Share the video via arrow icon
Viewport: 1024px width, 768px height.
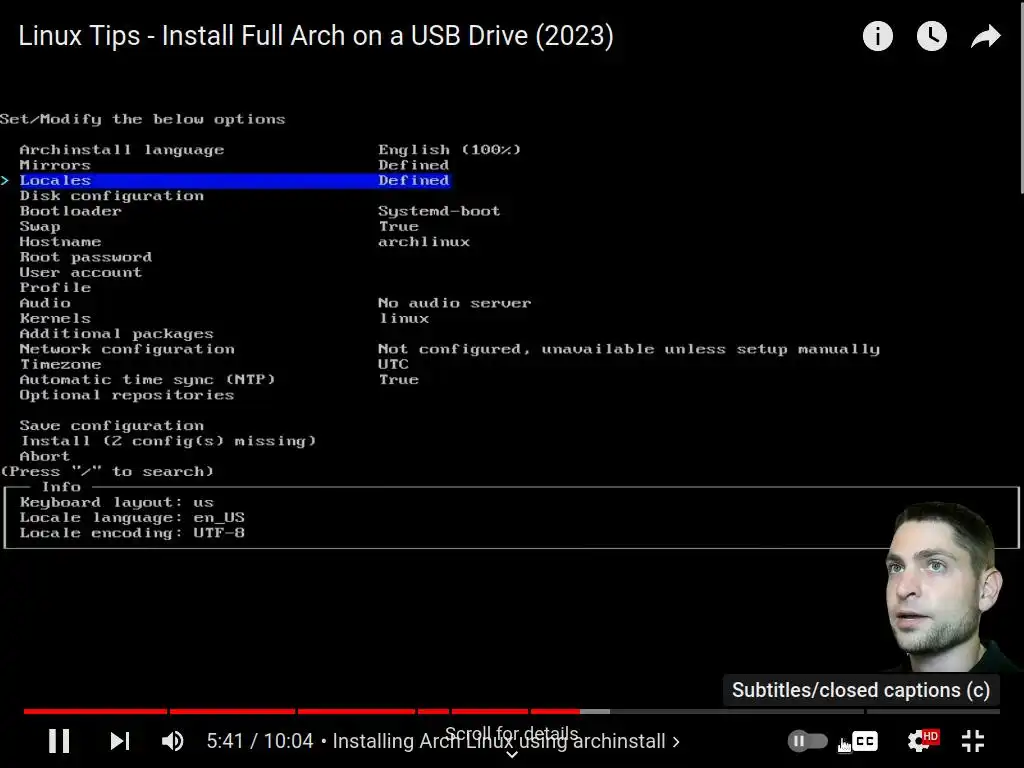(x=985, y=36)
